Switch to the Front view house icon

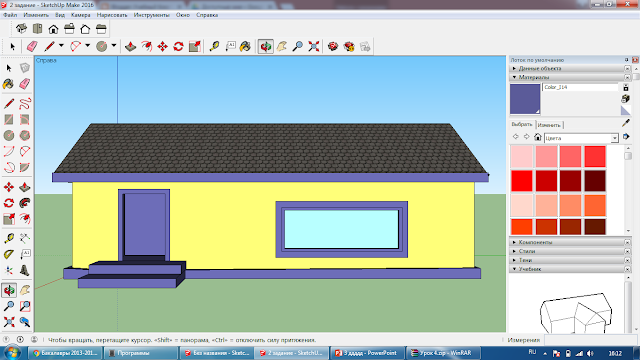53,29
